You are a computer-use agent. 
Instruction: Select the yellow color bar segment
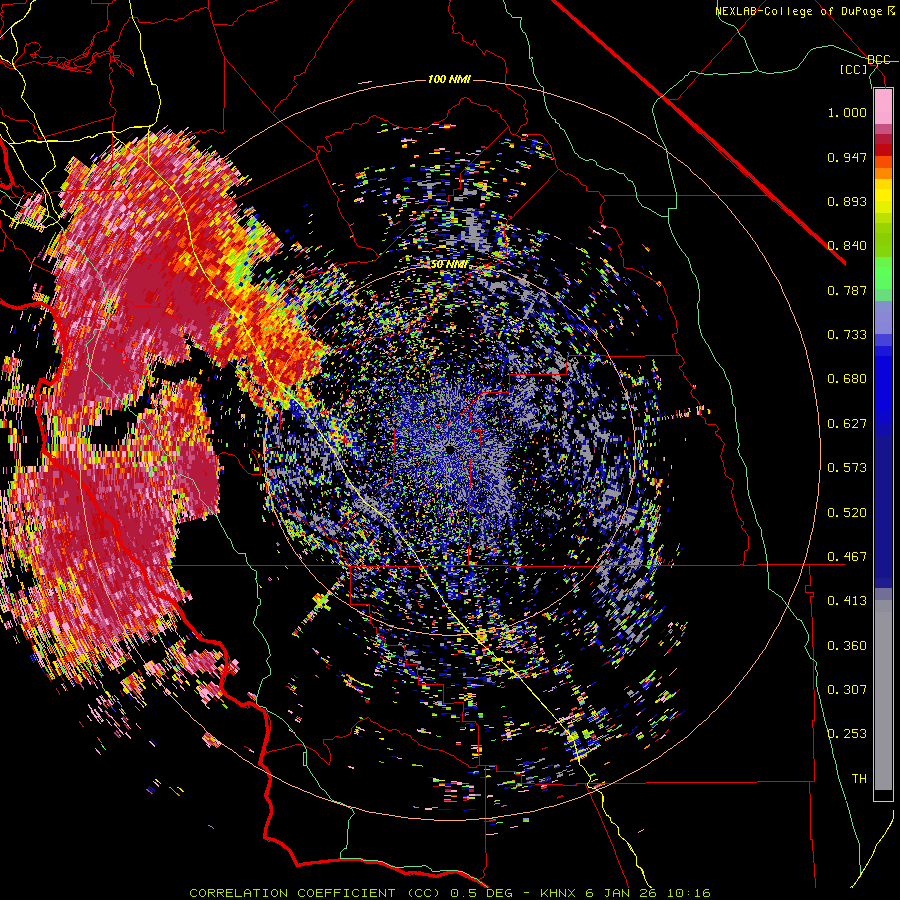(883, 196)
